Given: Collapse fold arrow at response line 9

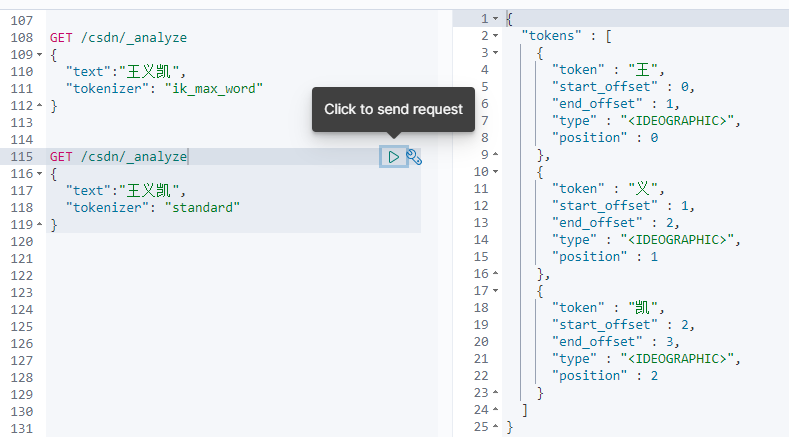Looking at the screenshot, I should (495, 155).
